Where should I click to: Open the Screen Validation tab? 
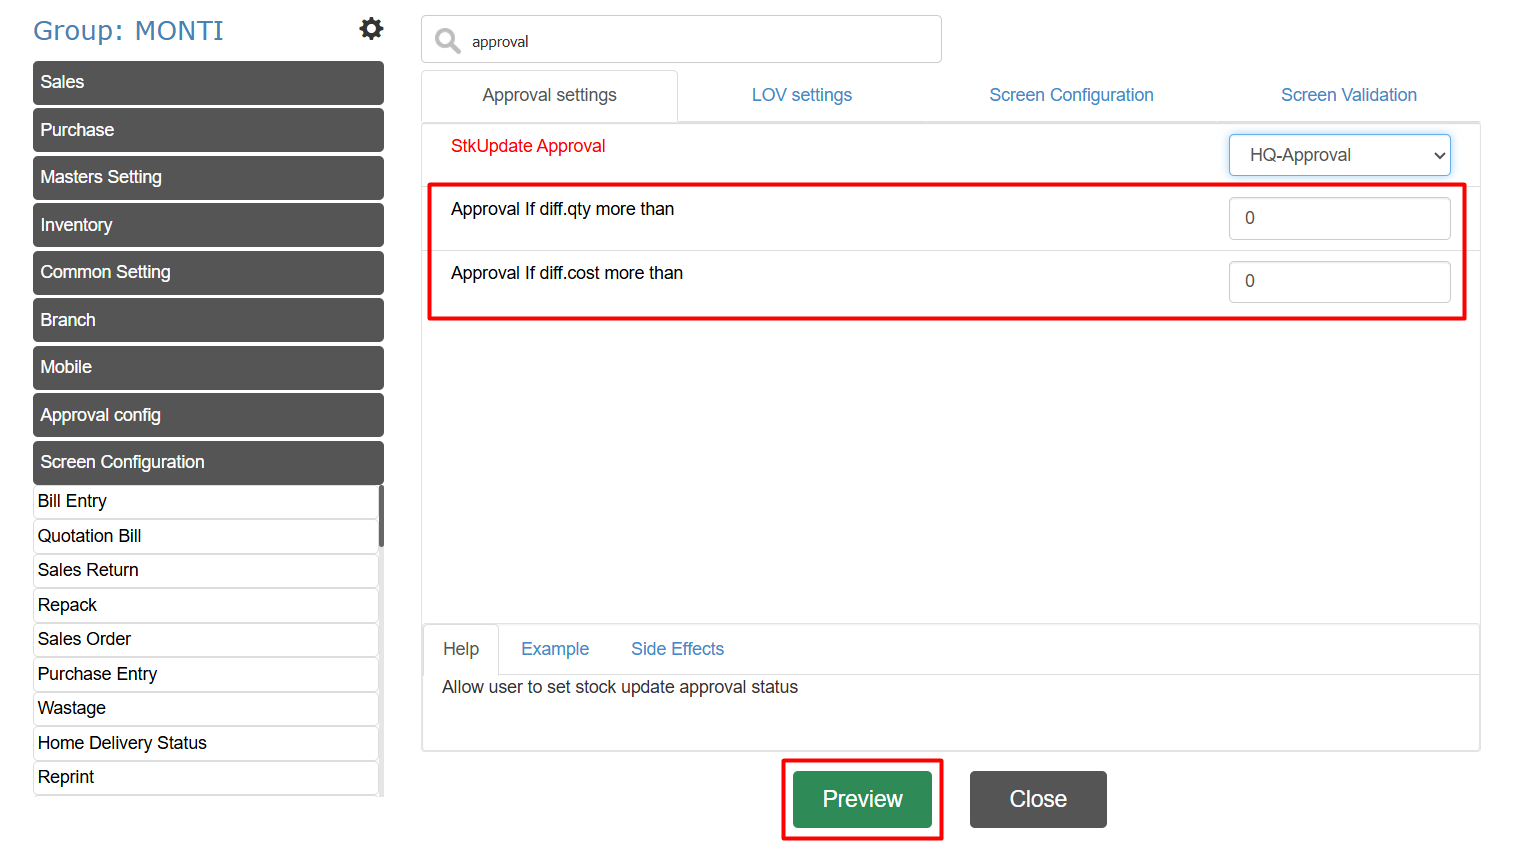click(1348, 95)
